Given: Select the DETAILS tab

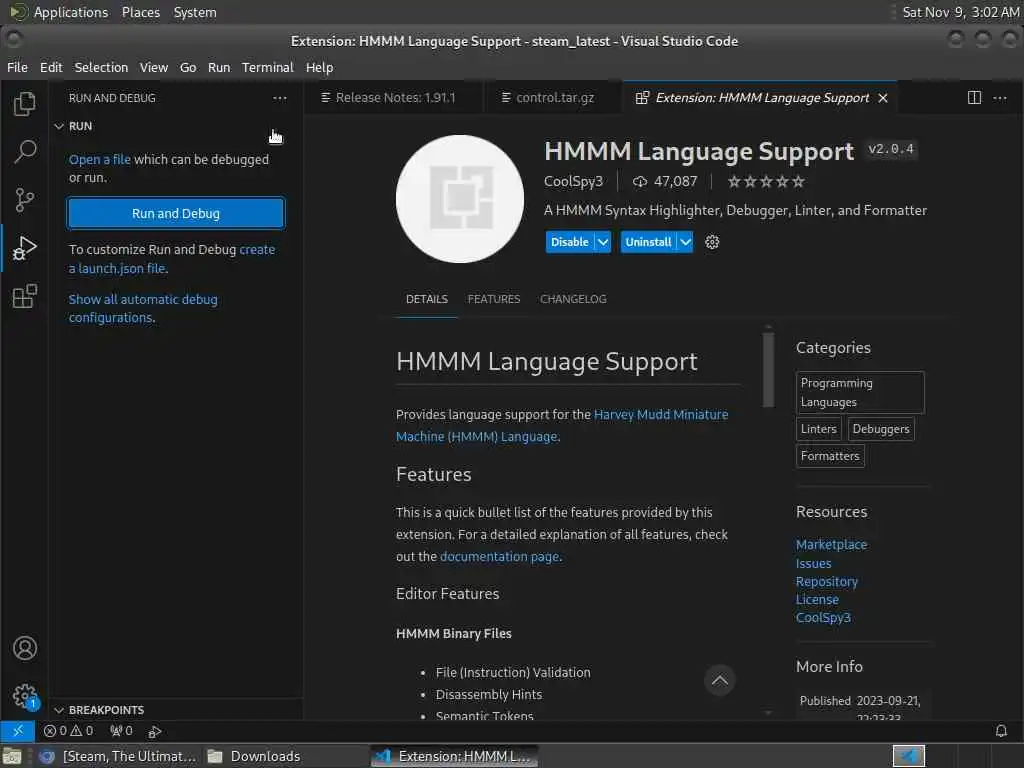Looking at the screenshot, I should (x=426, y=299).
